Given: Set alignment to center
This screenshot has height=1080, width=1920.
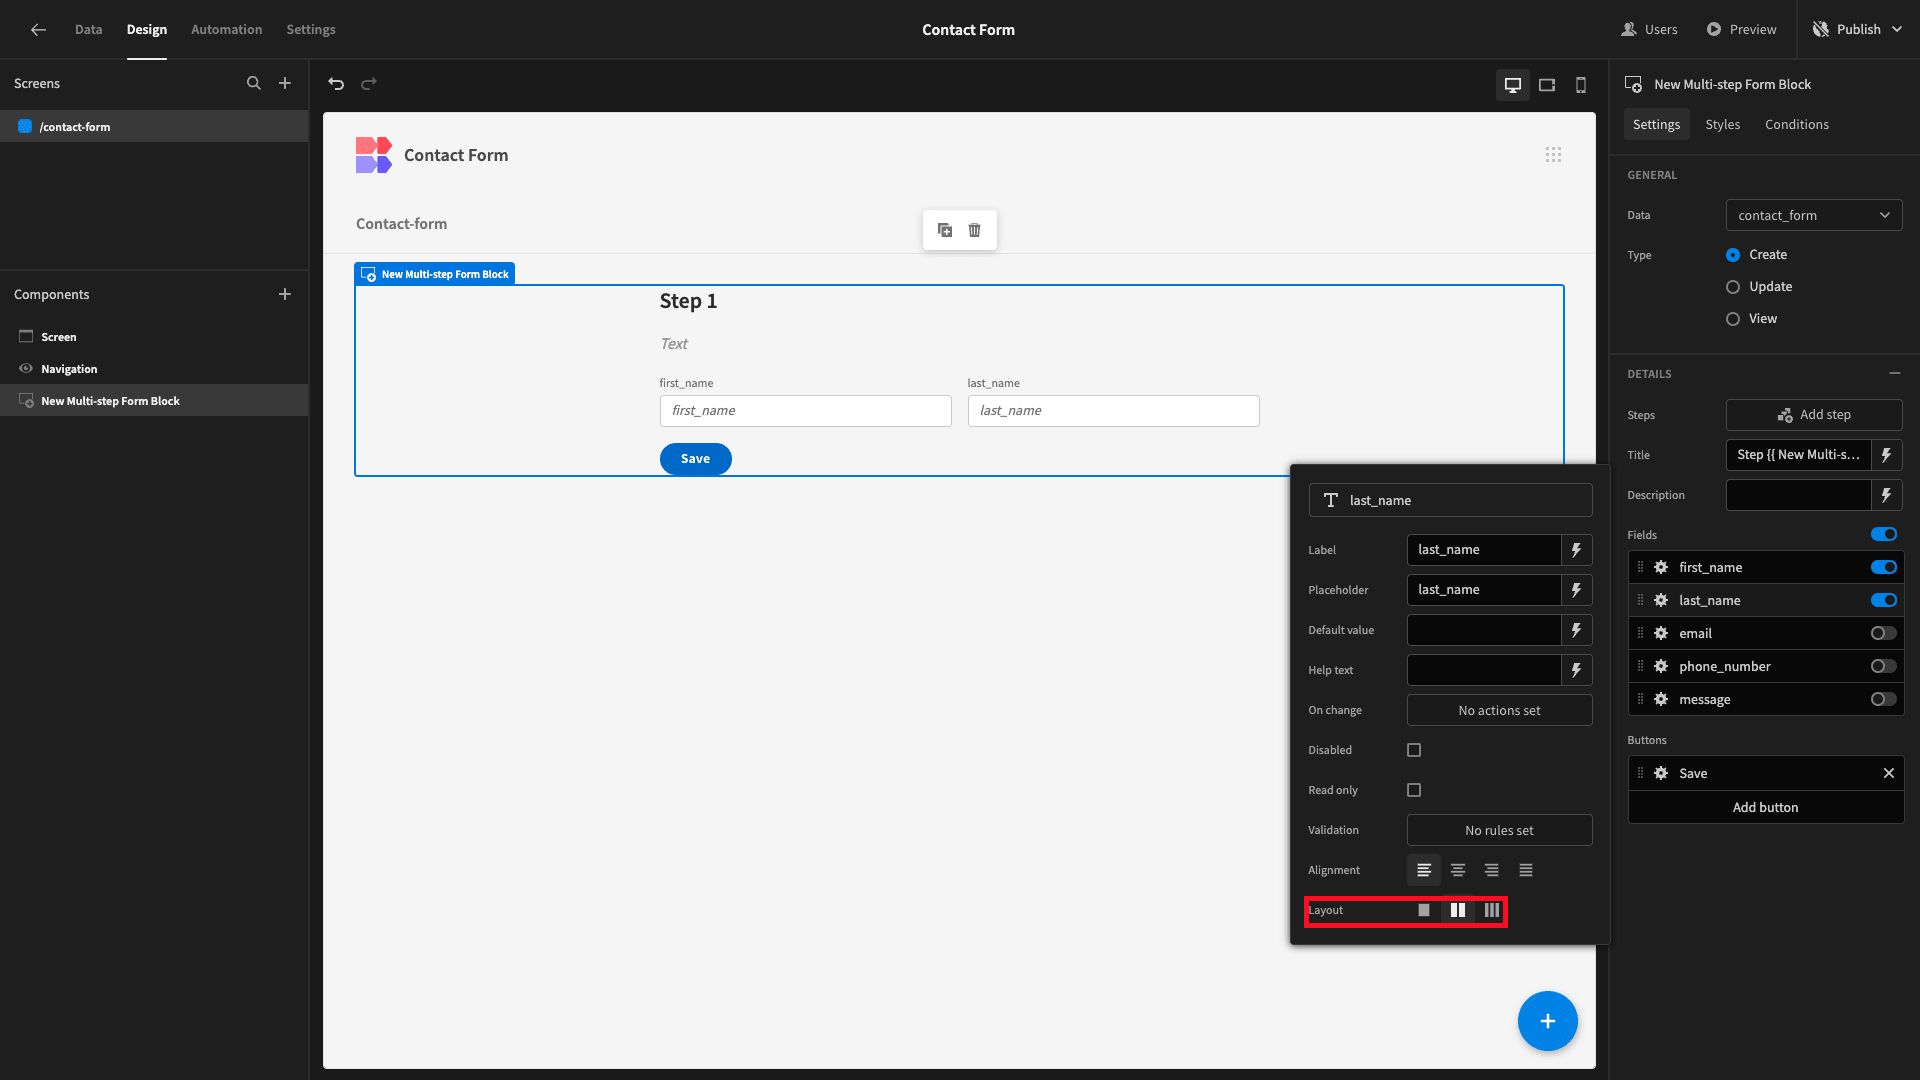Looking at the screenshot, I should tap(1458, 870).
